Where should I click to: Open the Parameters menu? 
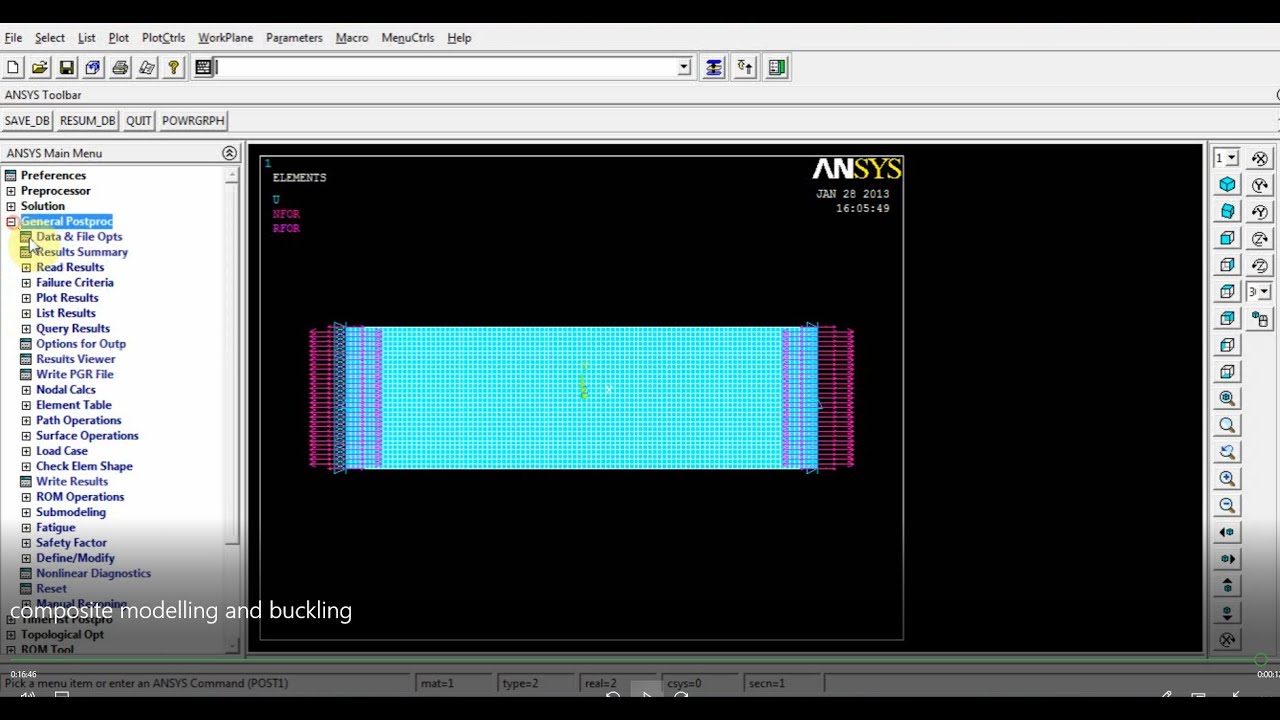(x=294, y=38)
